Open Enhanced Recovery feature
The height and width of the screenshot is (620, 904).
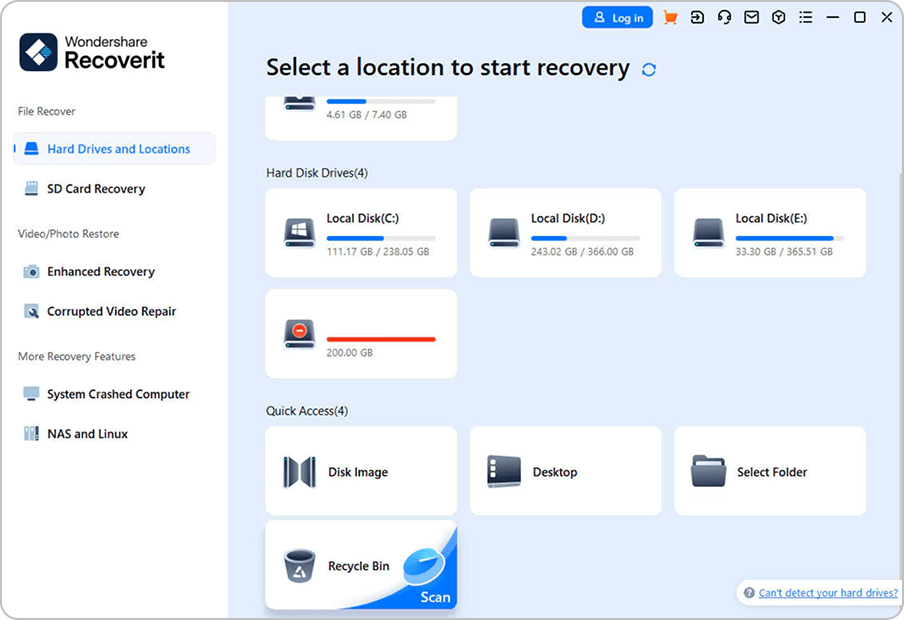pos(100,272)
